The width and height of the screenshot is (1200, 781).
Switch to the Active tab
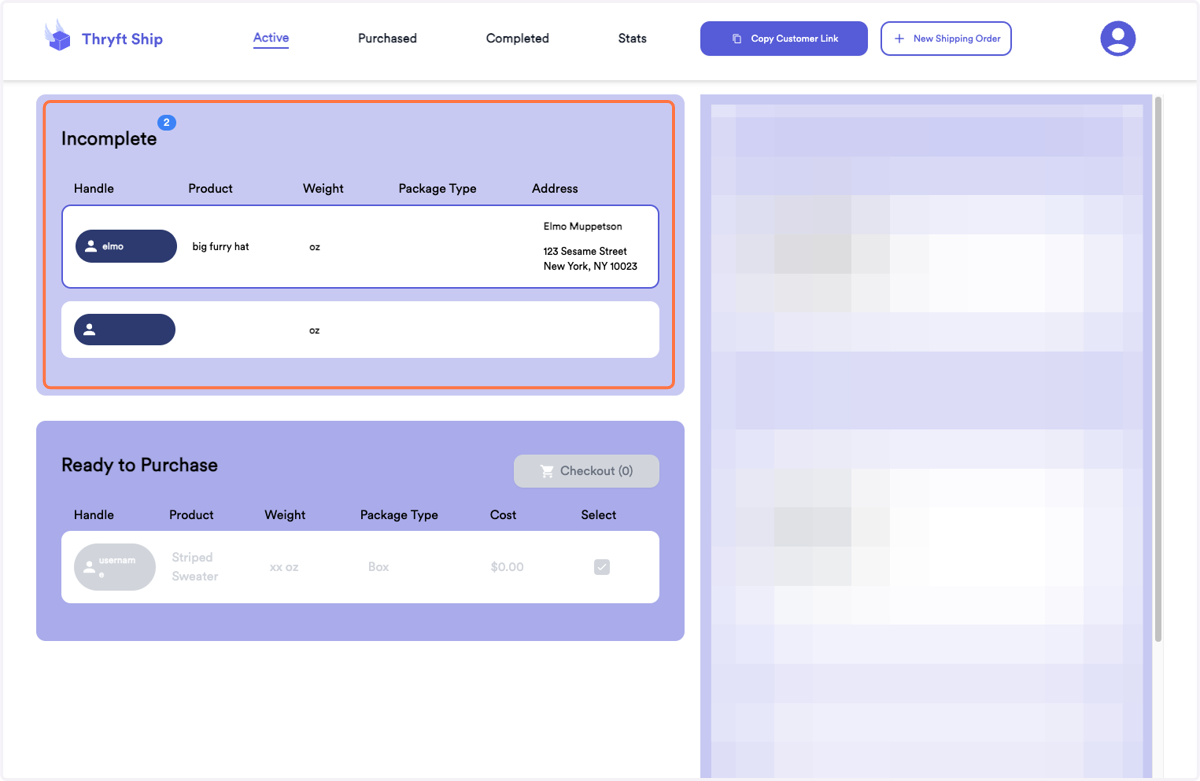271,38
